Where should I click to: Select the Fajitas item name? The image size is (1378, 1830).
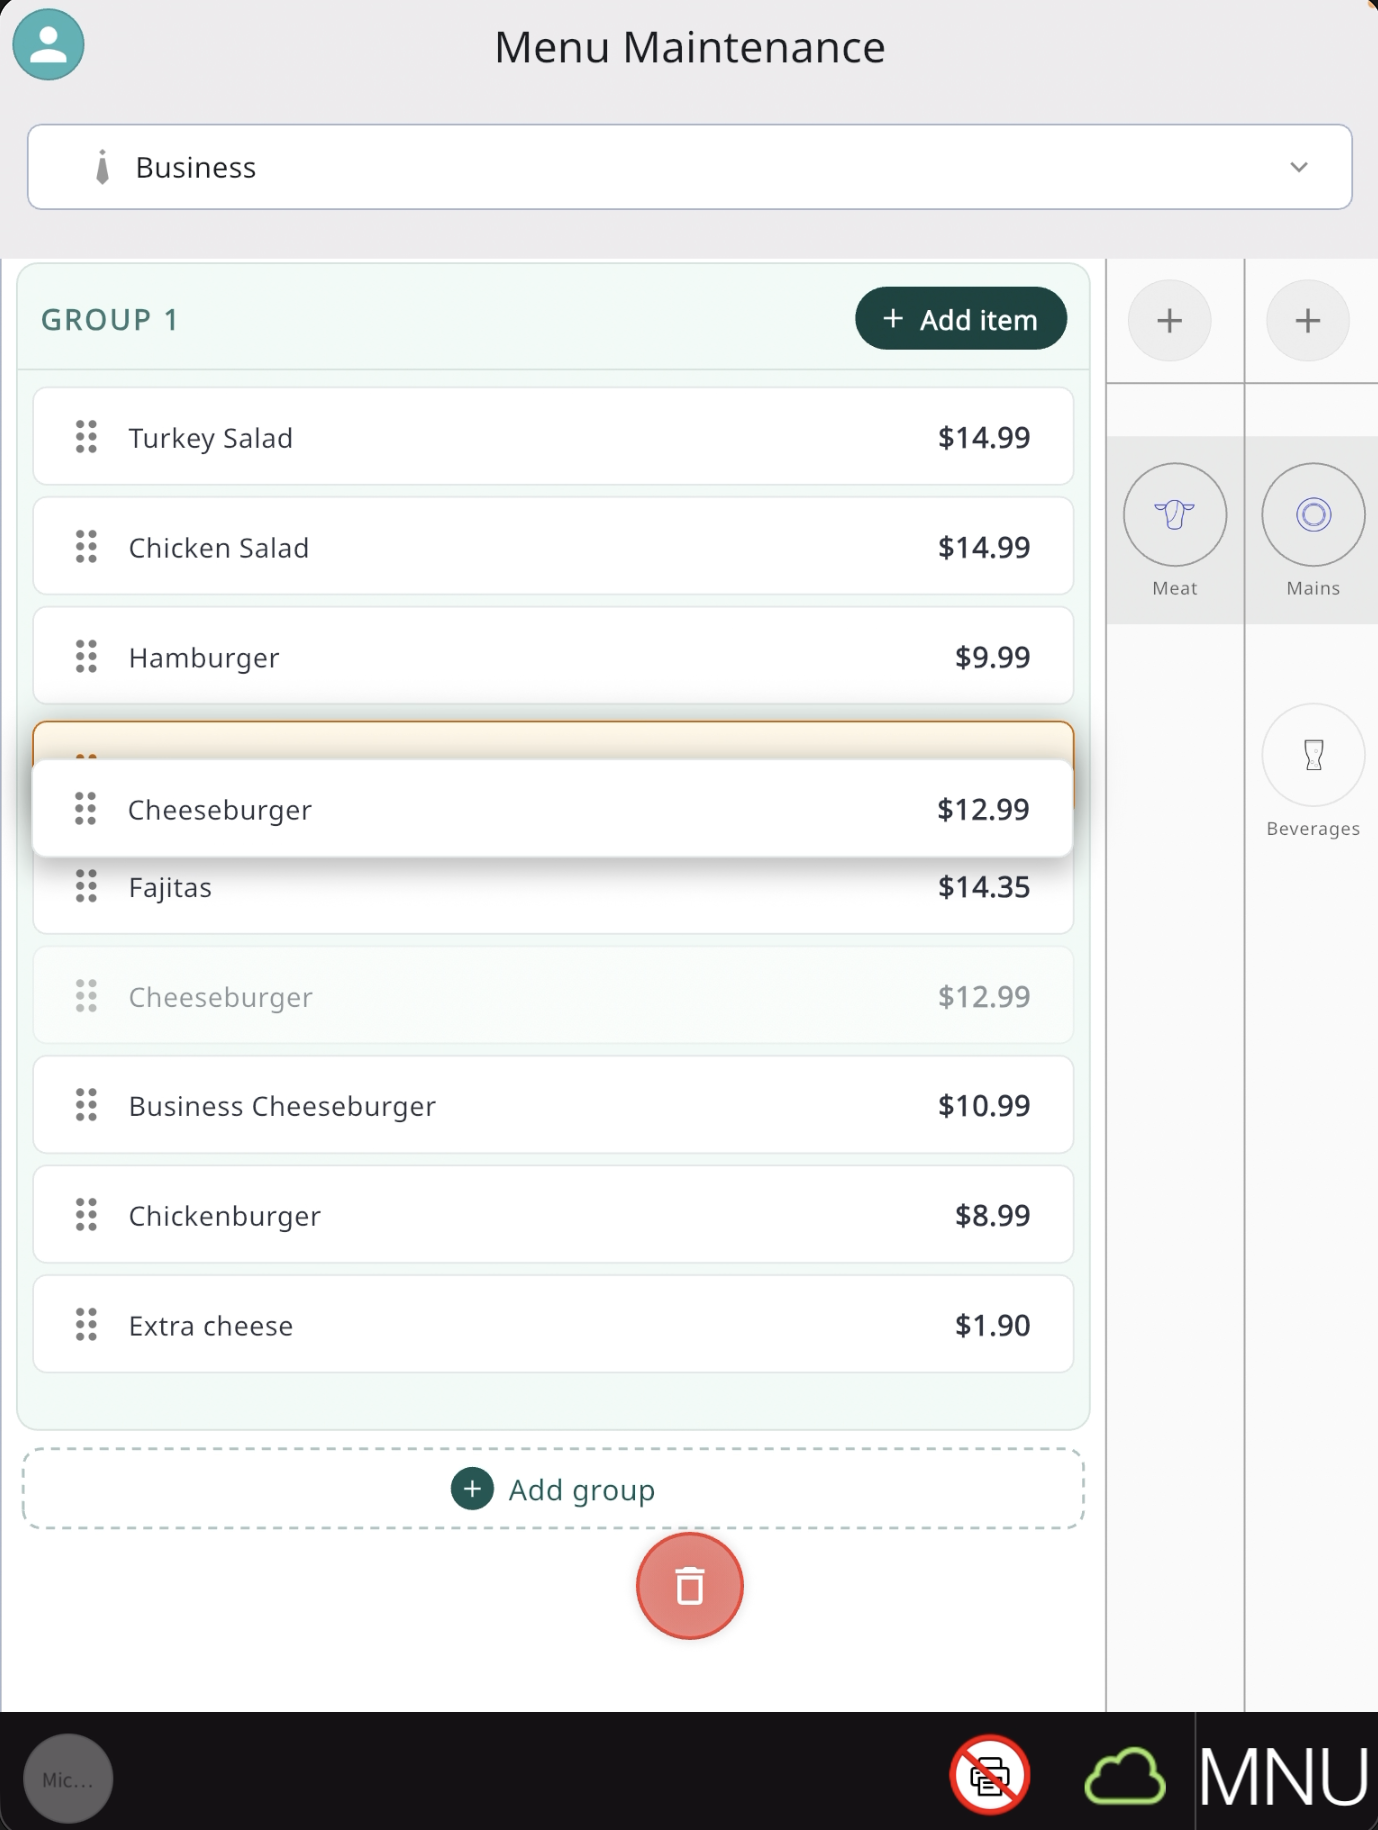(170, 887)
